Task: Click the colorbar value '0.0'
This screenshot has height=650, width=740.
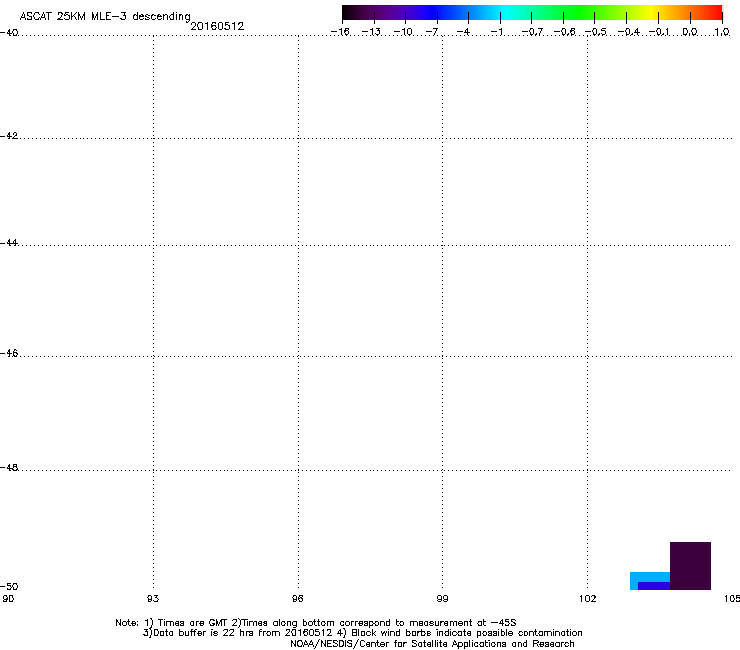Action: coord(690,32)
